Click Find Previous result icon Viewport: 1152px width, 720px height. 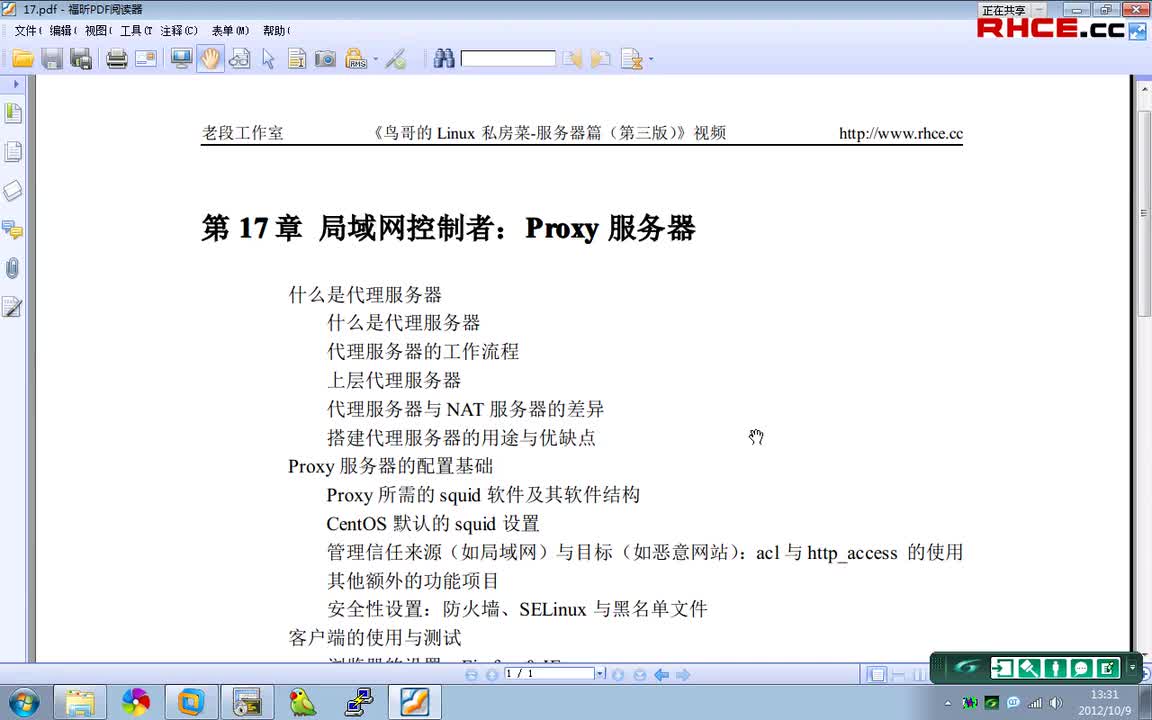[x=572, y=59]
